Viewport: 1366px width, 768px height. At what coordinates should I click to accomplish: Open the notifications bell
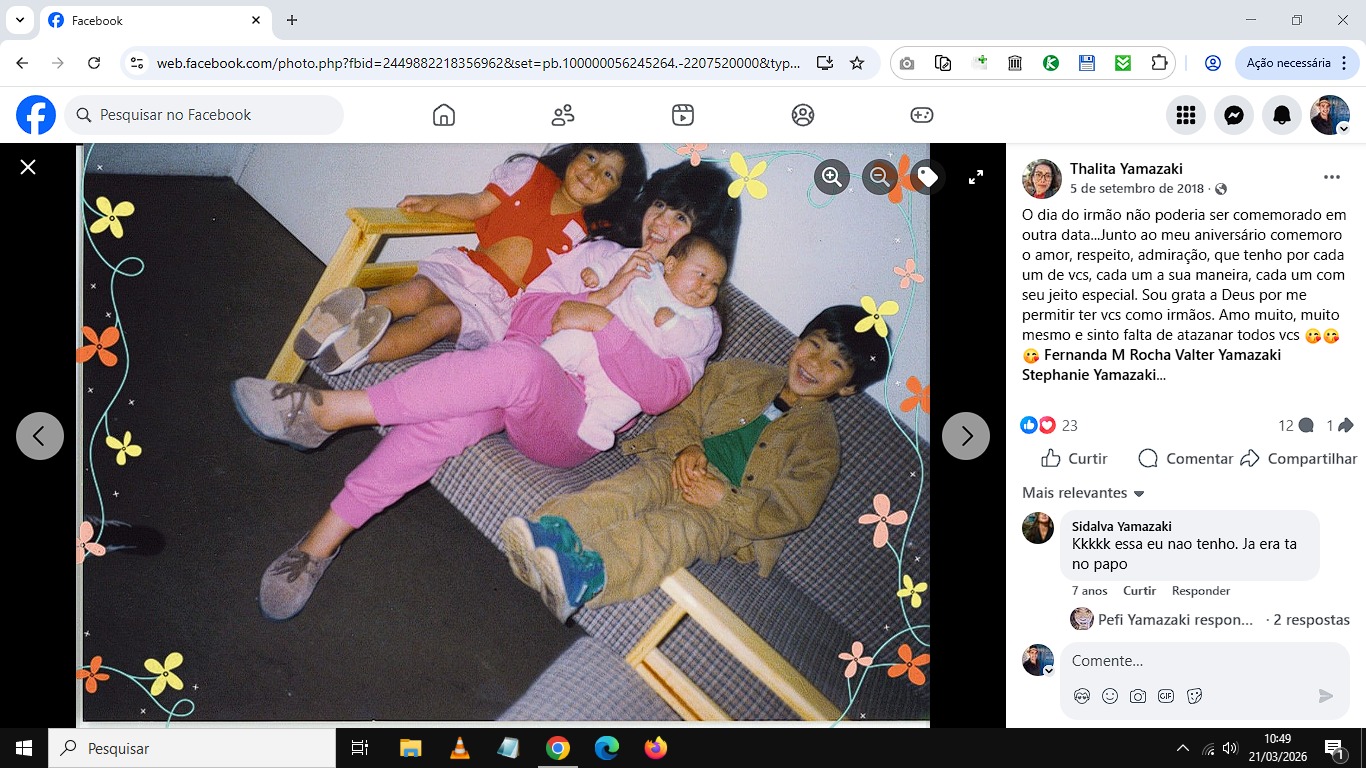(x=1282, y=115)
